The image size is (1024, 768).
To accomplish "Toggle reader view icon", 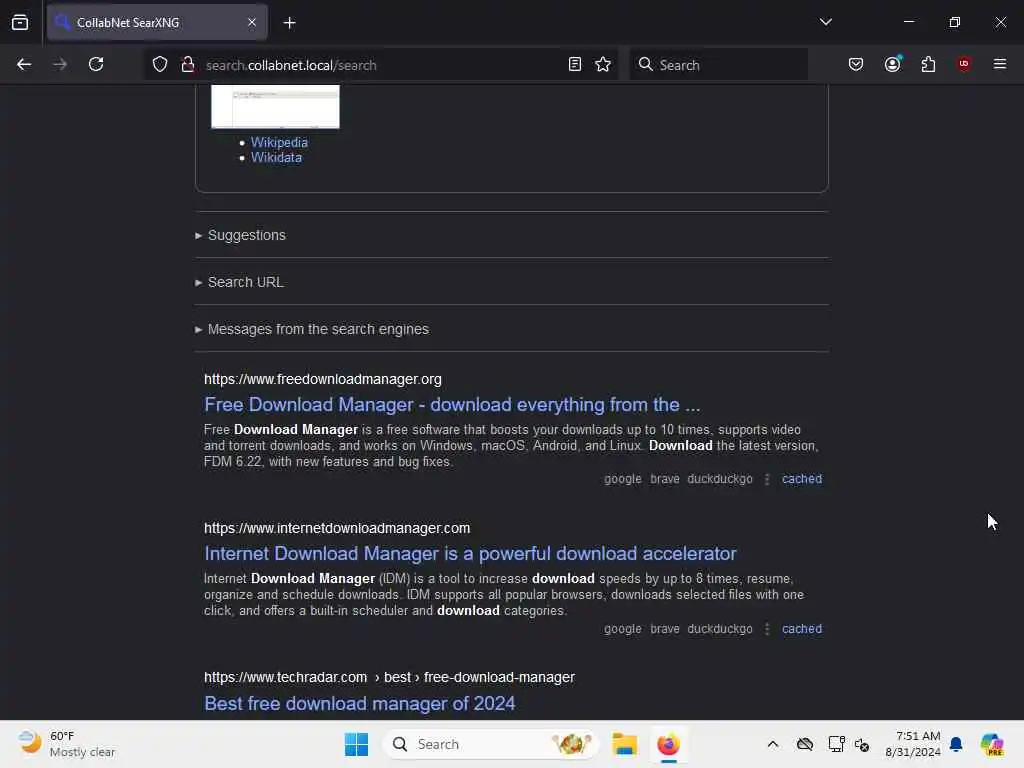I will click(575, 65).
